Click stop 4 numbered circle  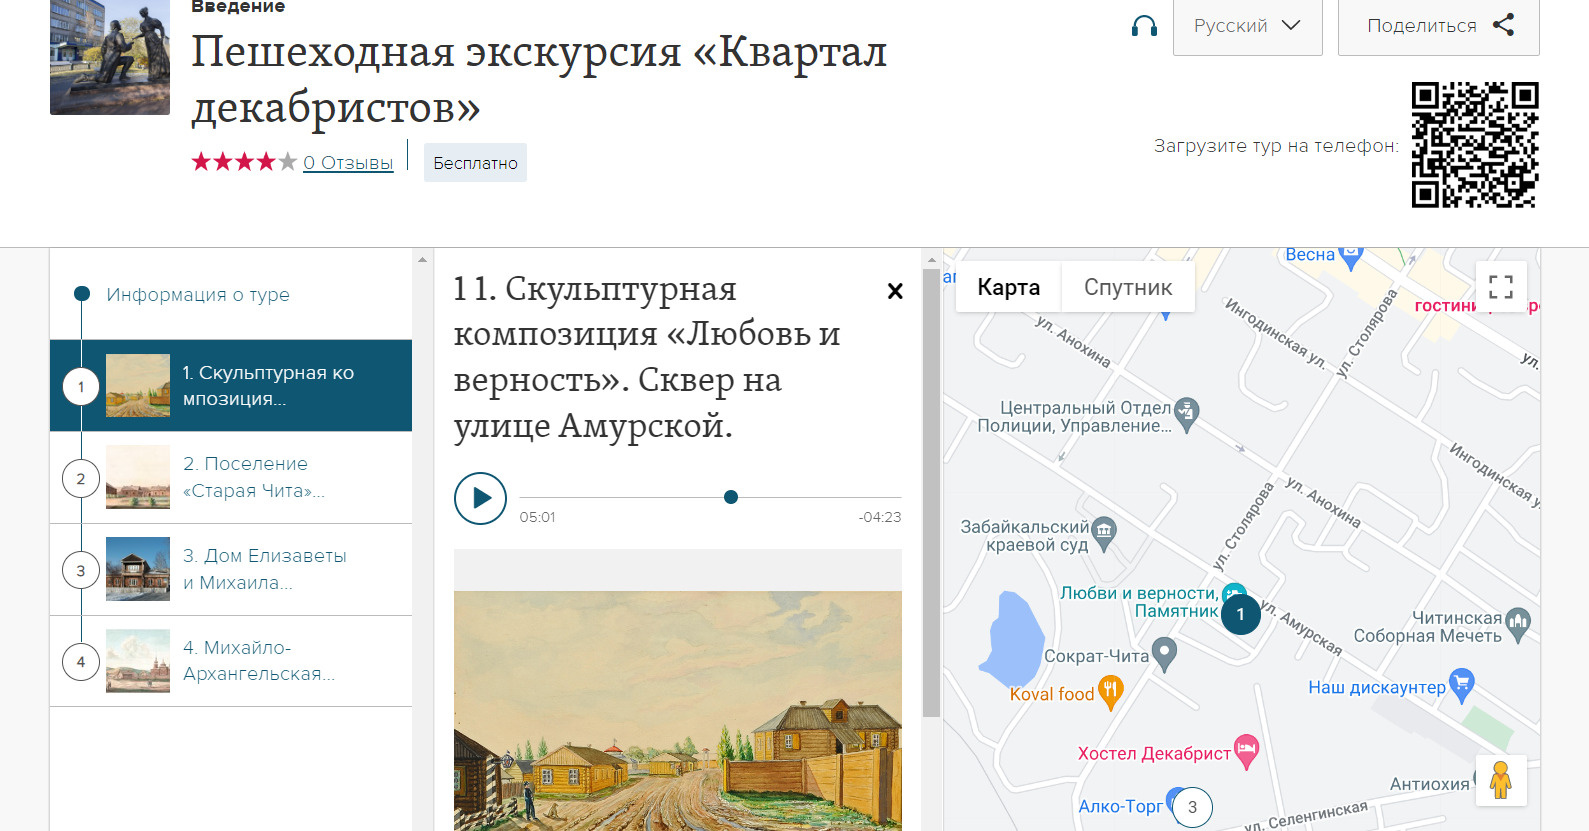click(81, 662)
